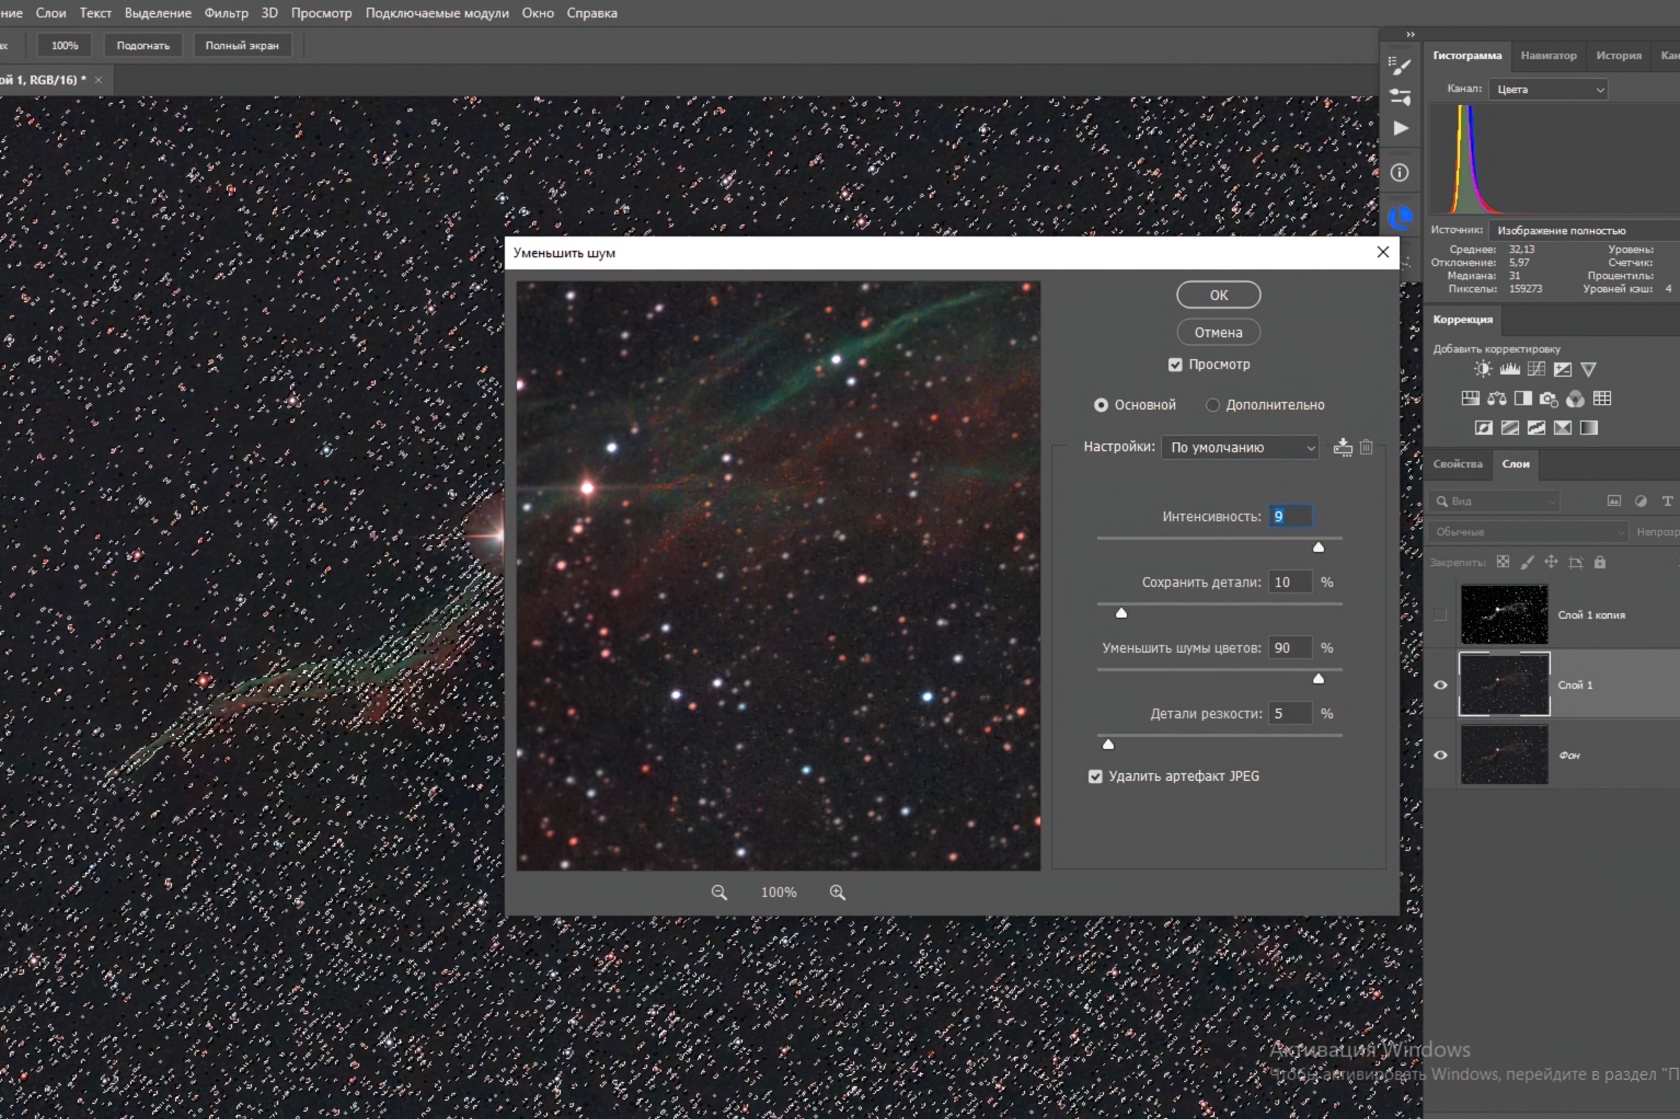Screen dimensions: 1680x1119
Task: Add a Curves adjustment
Action: click(1536, 369)
